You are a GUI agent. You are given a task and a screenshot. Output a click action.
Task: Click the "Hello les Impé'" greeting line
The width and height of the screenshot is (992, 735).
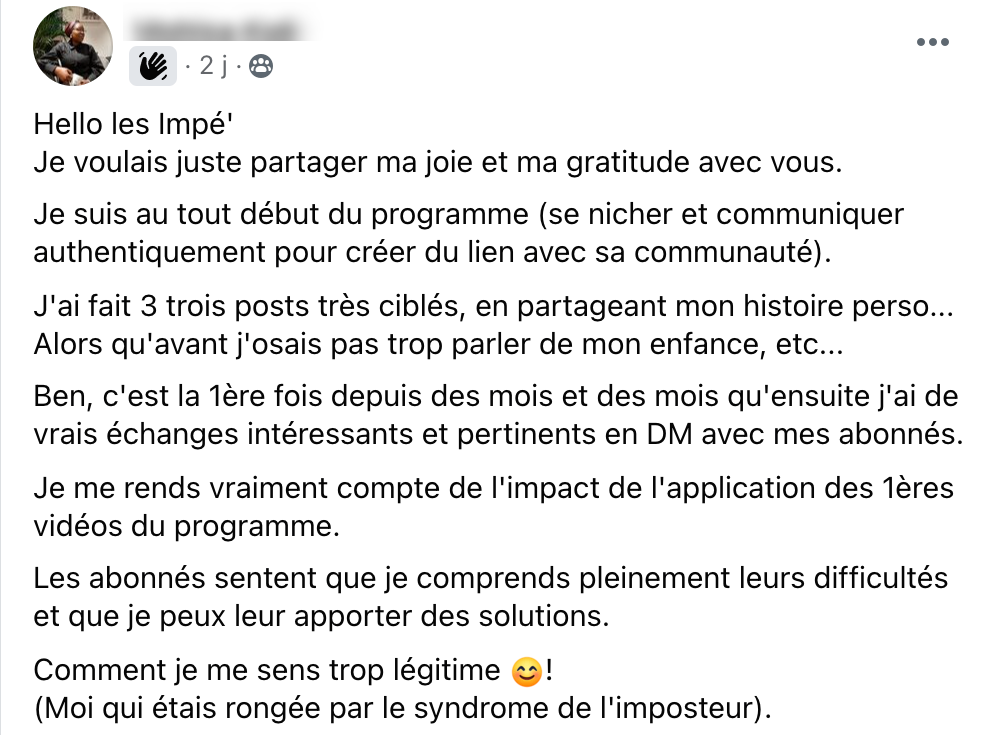[133, 124]
